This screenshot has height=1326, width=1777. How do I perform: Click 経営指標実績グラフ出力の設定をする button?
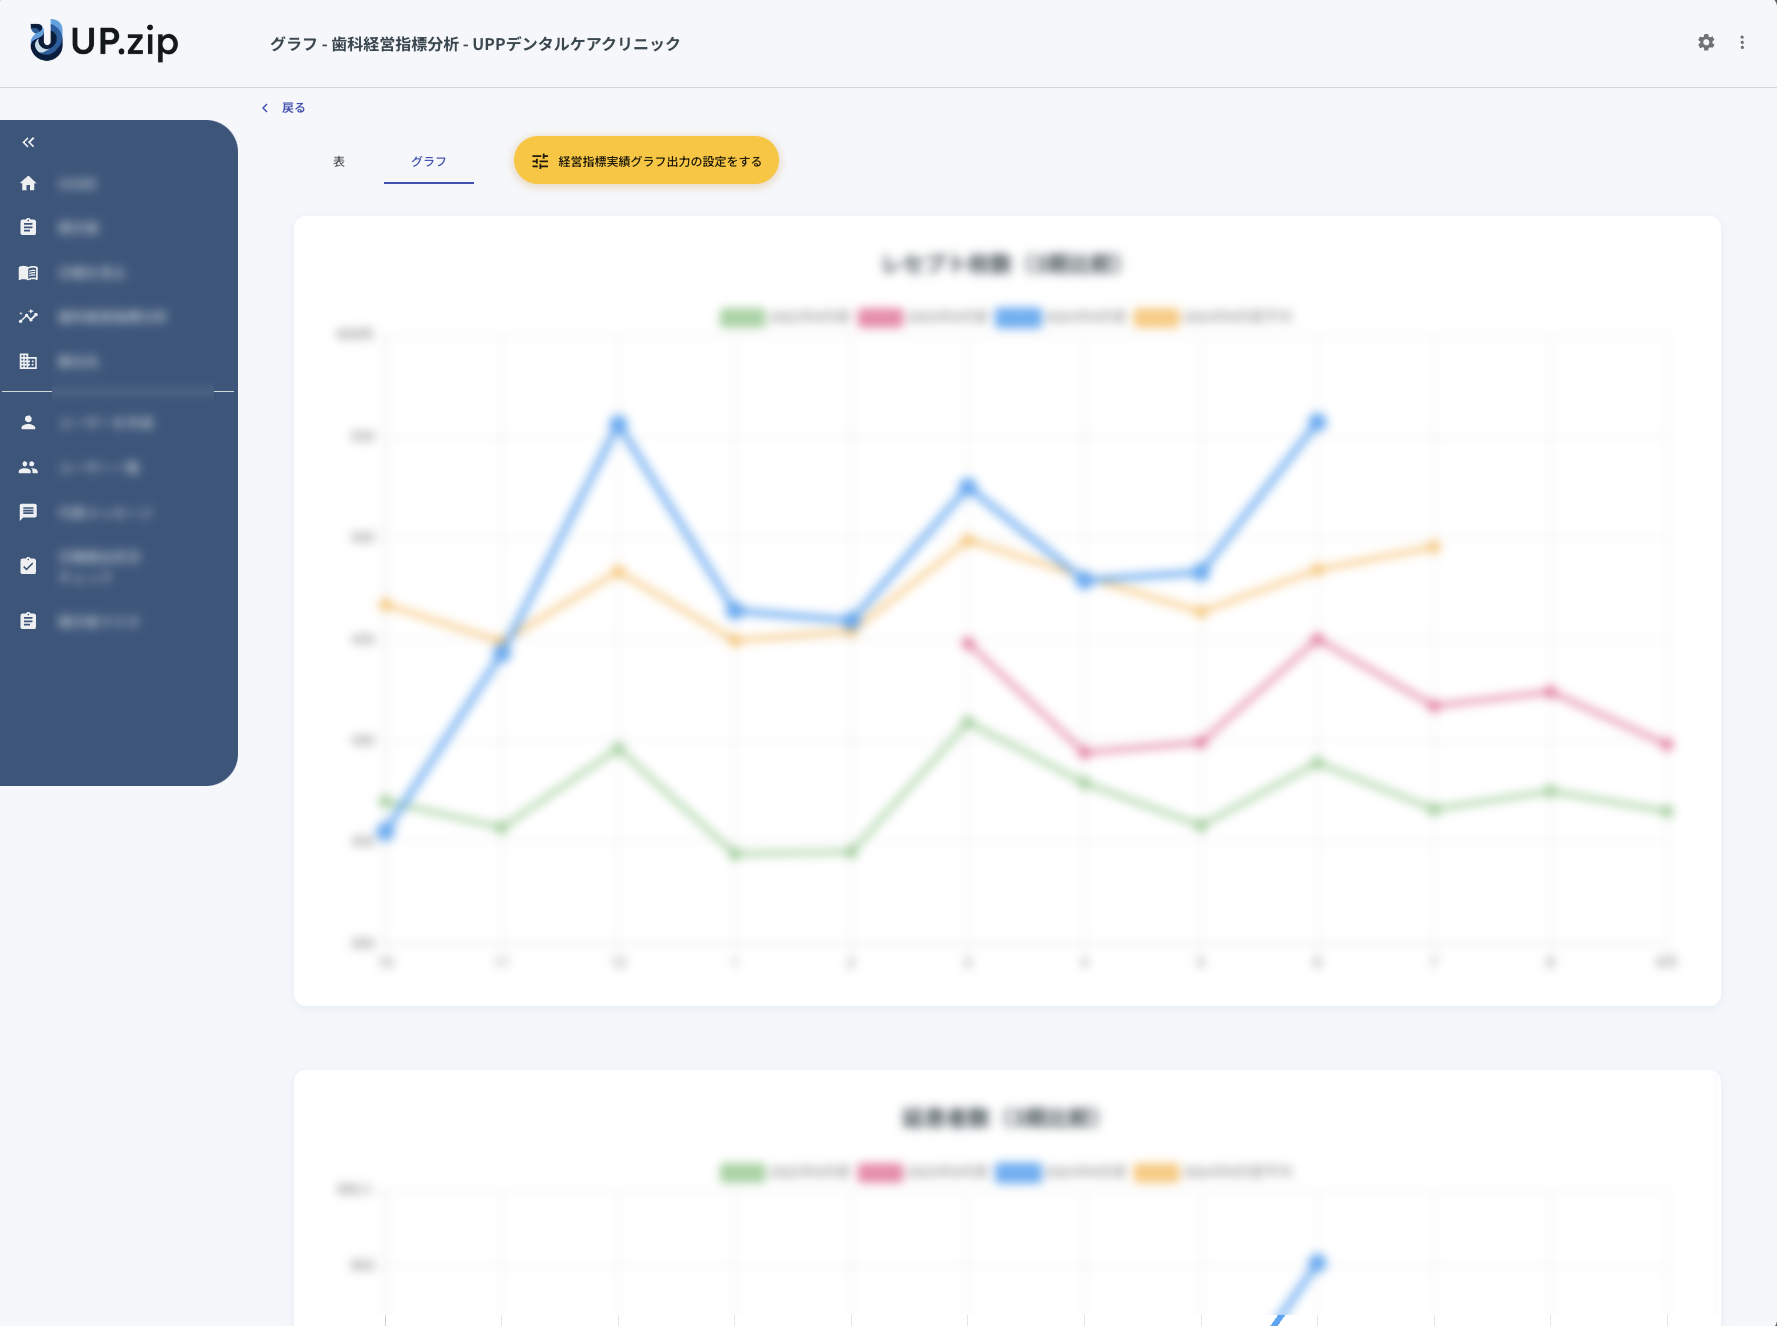coord(646,161)
